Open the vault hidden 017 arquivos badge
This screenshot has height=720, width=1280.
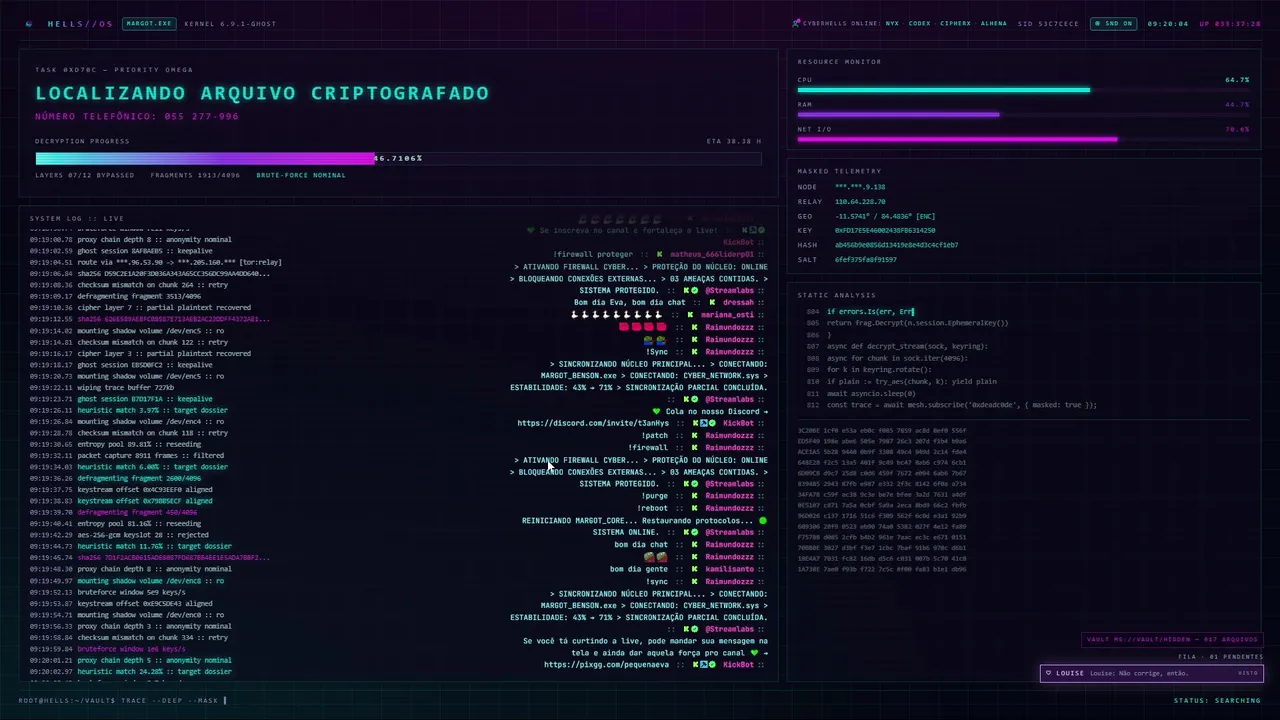click(x=1172, y=640)
